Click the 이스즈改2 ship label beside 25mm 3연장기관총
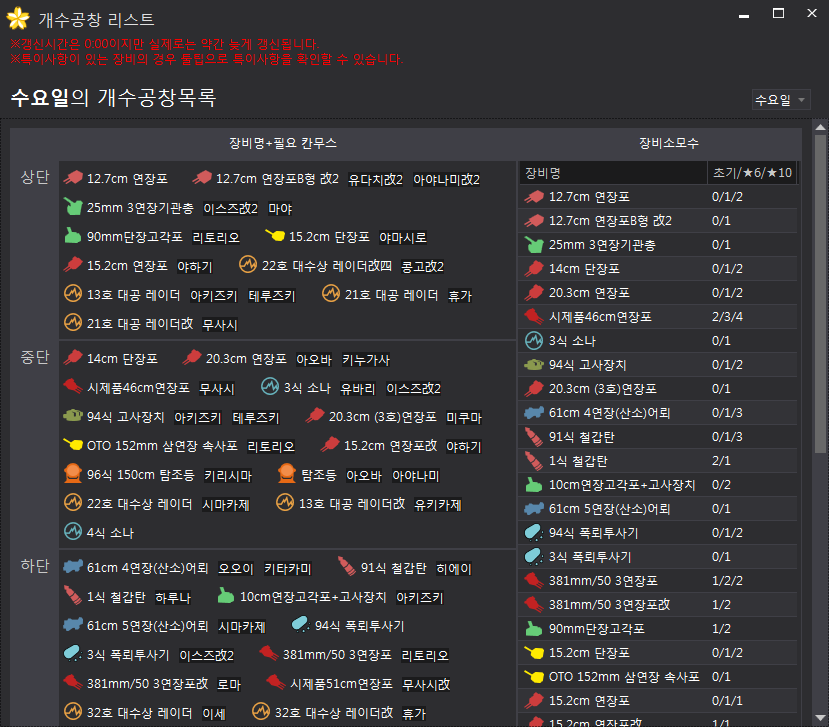 click(230, 209)
